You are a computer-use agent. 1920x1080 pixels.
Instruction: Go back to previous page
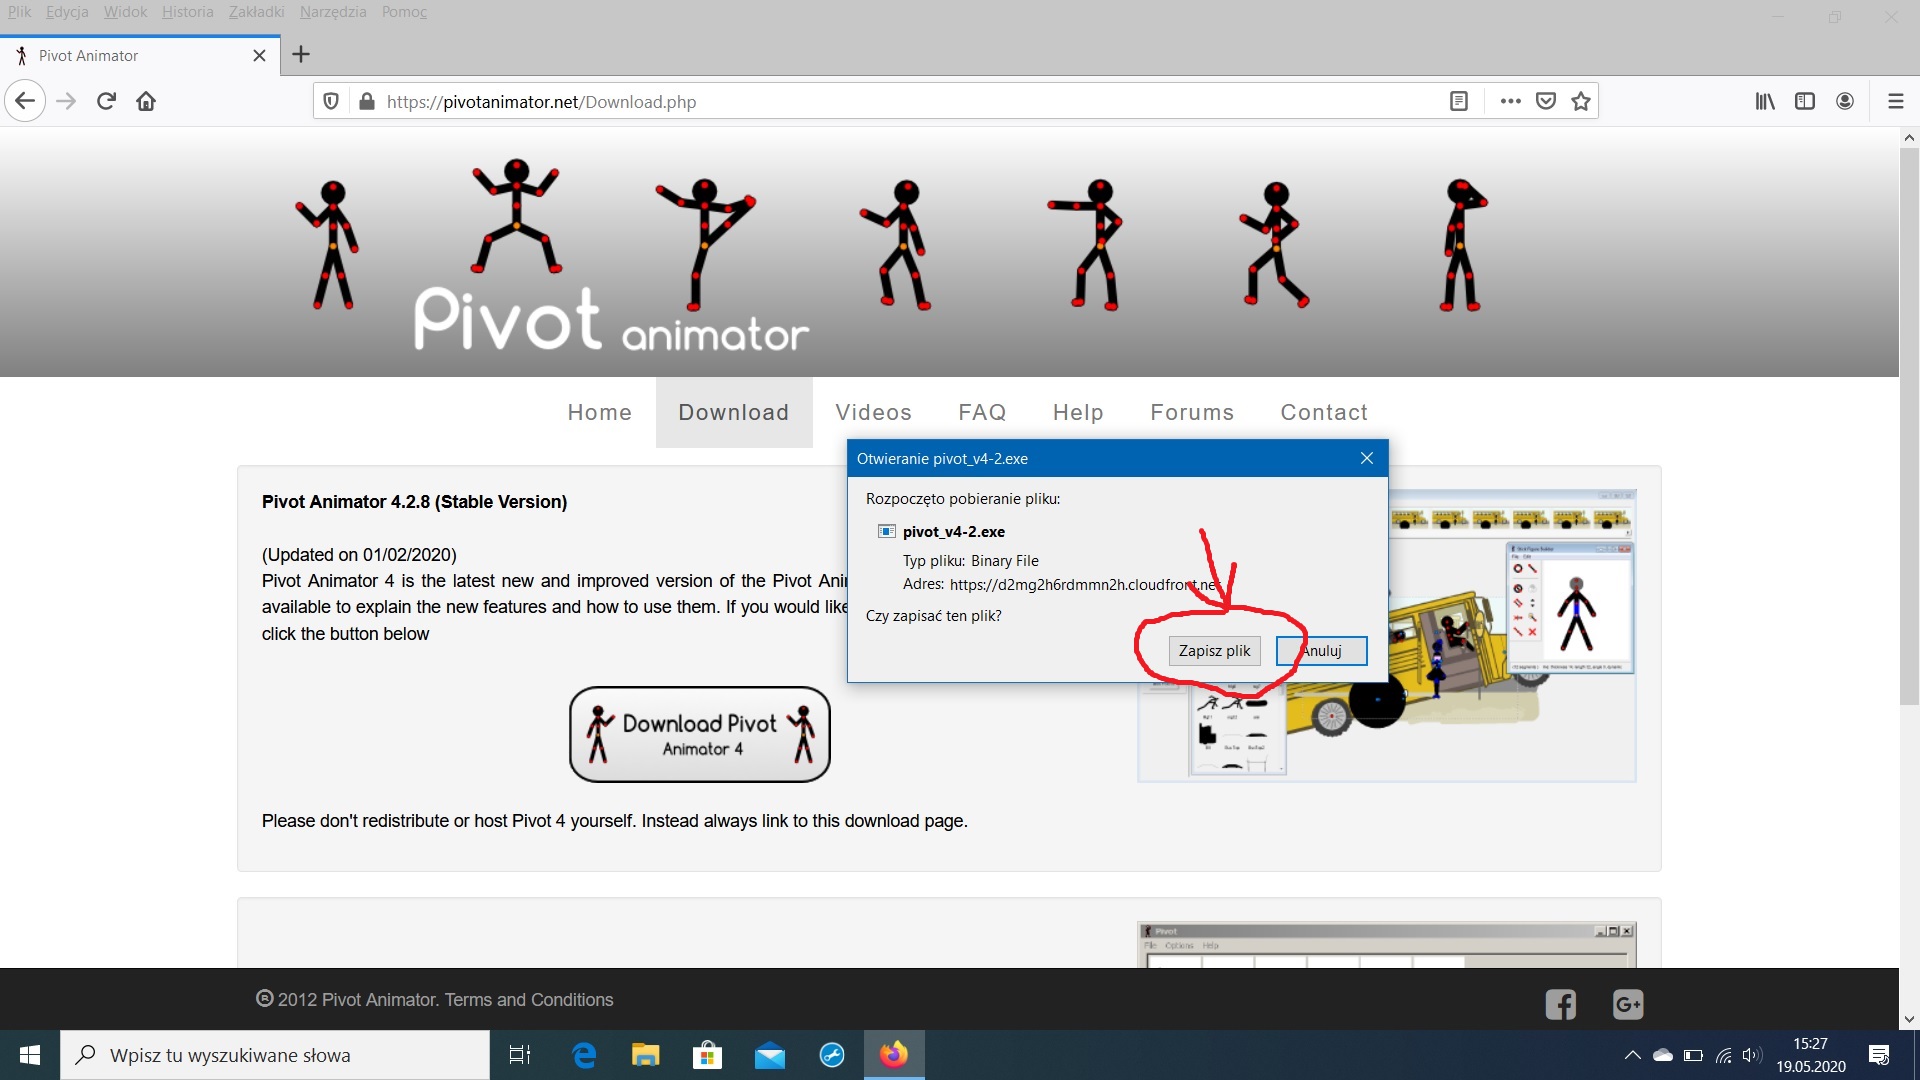click(x=25, y=101)
